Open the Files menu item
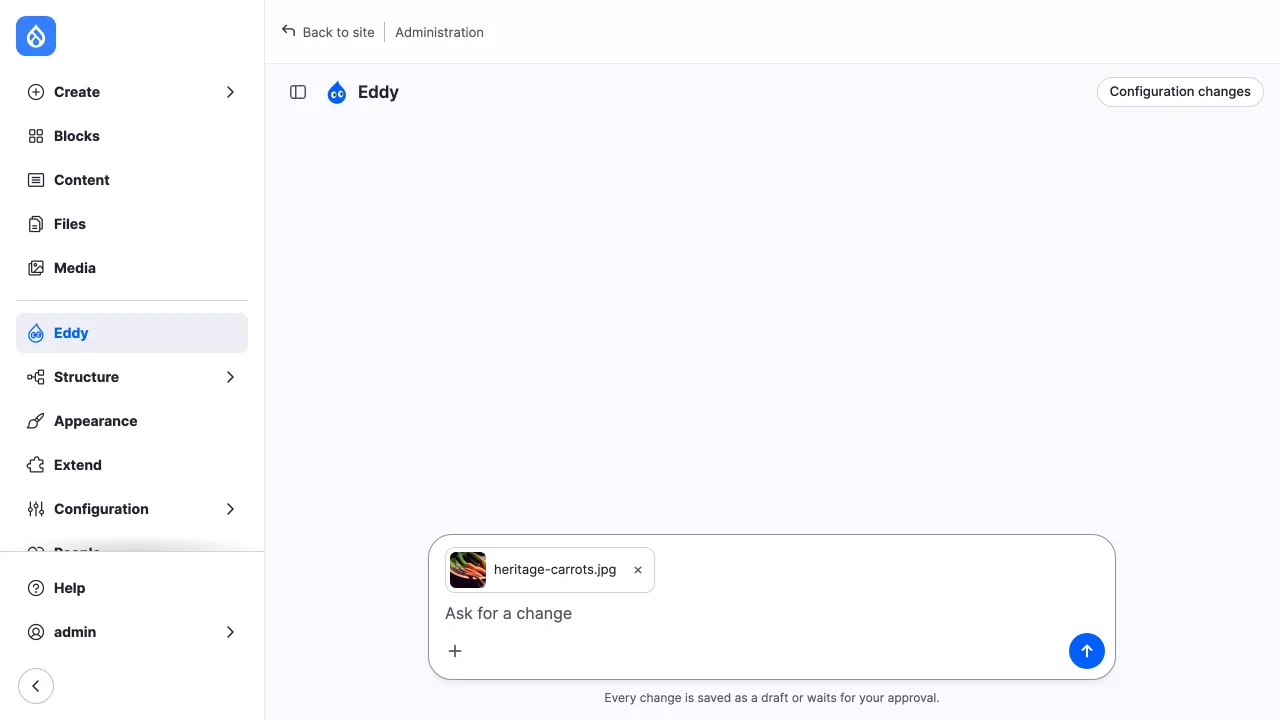The image size is (1280, 720). [132, 224]
